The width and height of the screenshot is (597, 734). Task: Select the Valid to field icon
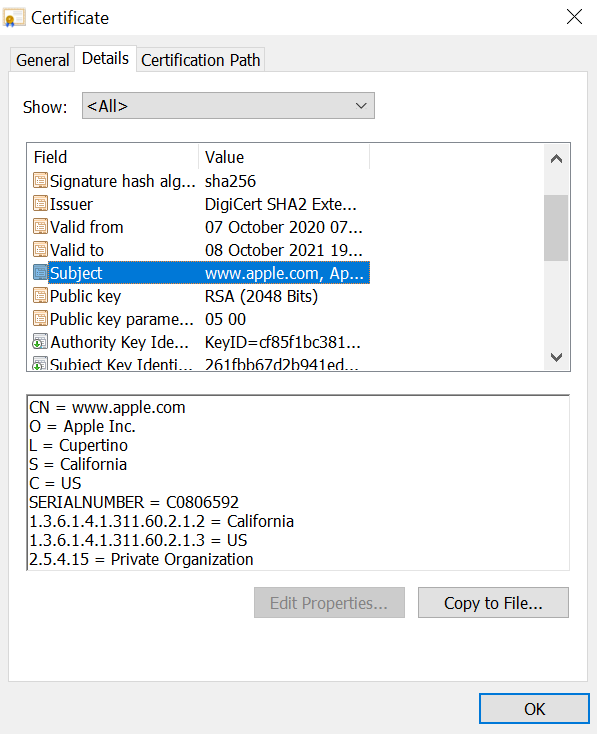(40, 250)
